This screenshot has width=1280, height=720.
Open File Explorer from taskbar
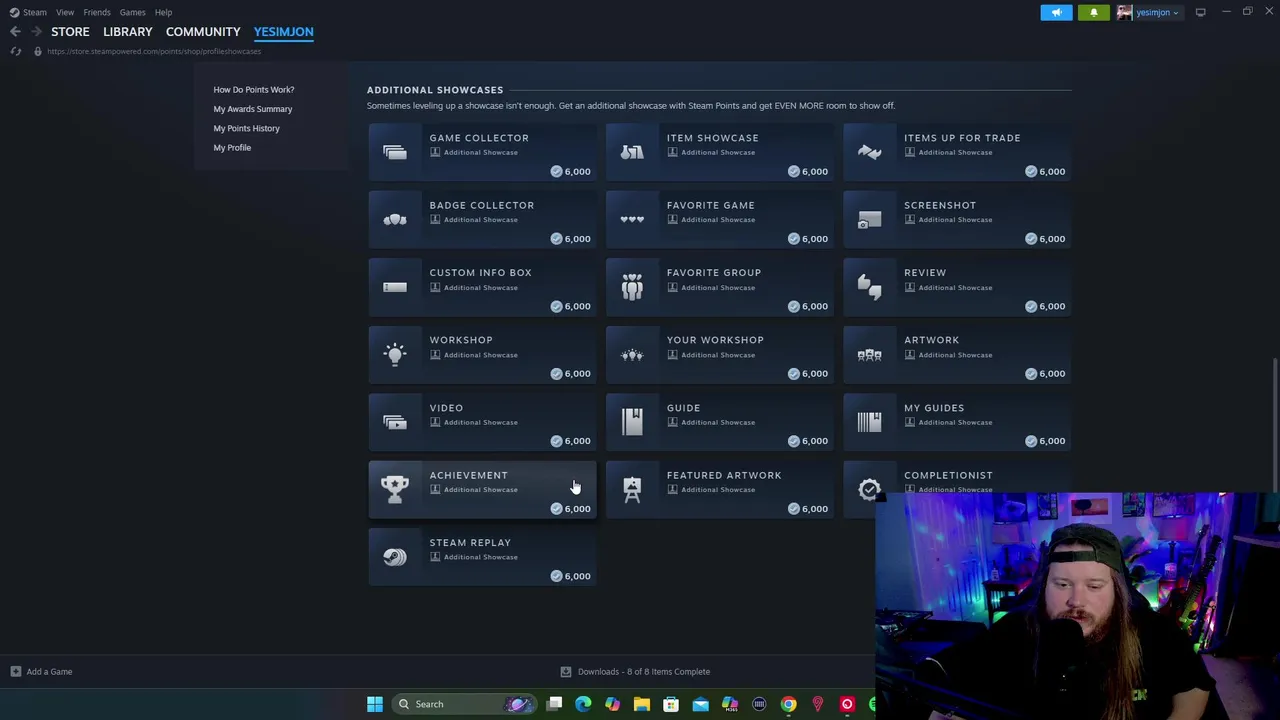pos(642,704)
